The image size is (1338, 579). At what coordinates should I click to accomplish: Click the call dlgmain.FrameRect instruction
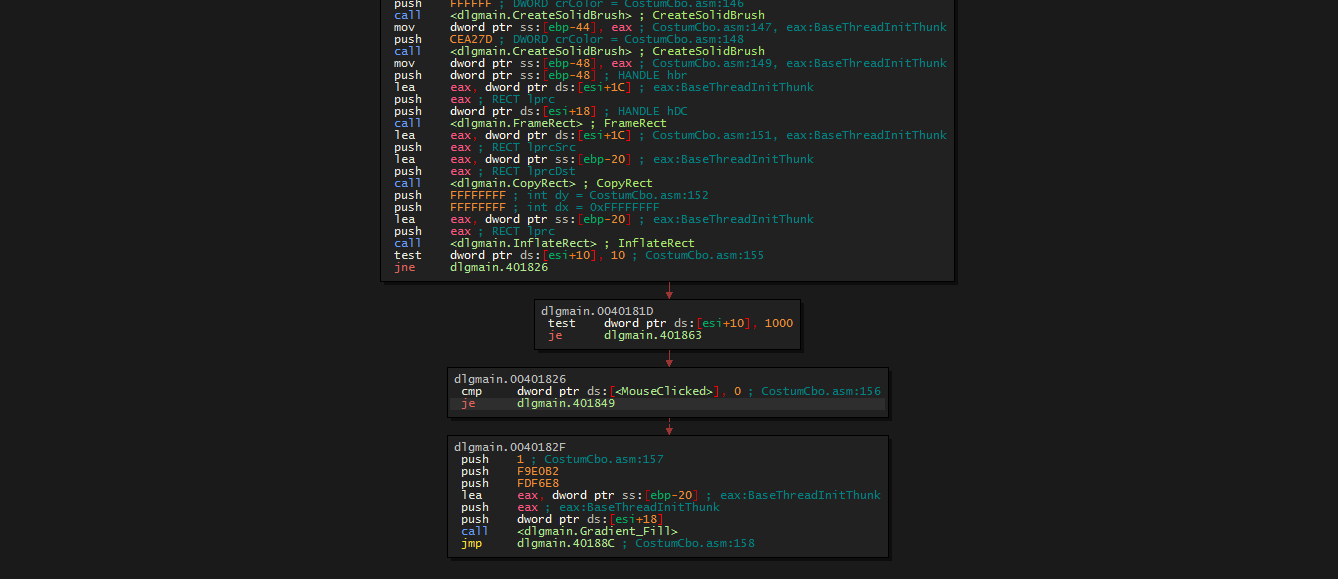[x=530, y=123]
